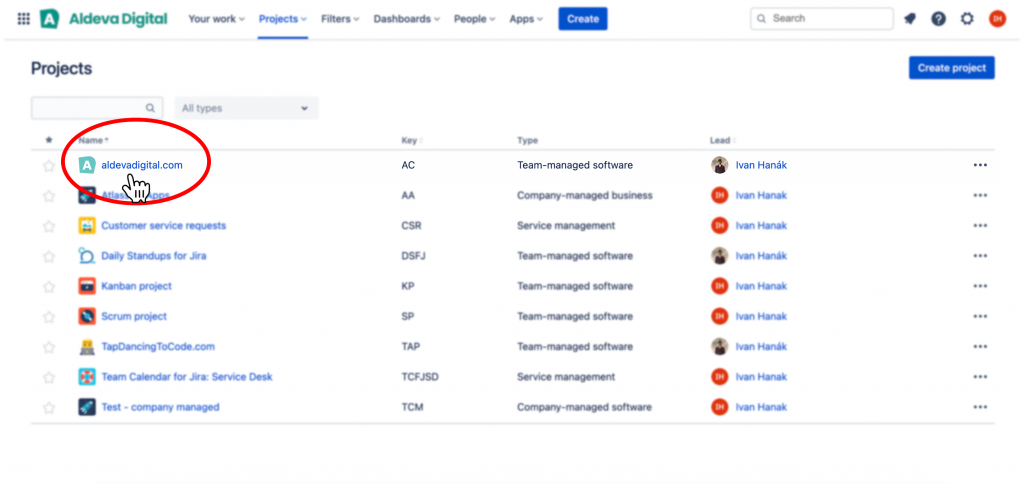This screenshot has height=484, width=1024.
Task: Sort projects by Name column
Action: tap(93, 140)
